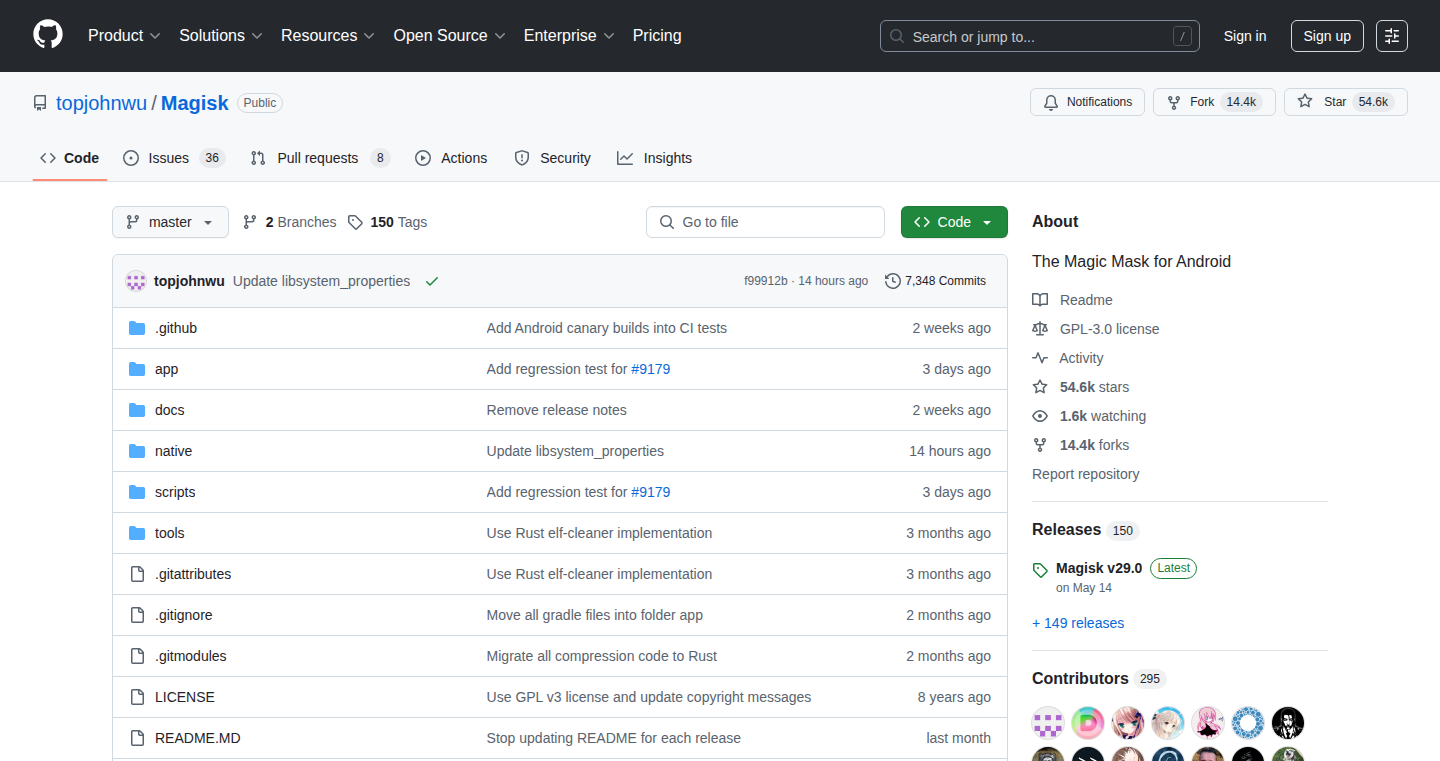Open the + 149 releases link

point(1078,623)
